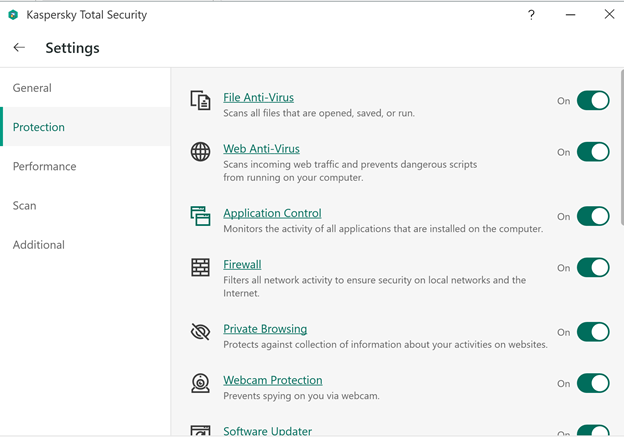This screenshot has height=438, width=624.
Task: Click the 'Scans incoming web traffic' description
Action: tap(350, 171)
